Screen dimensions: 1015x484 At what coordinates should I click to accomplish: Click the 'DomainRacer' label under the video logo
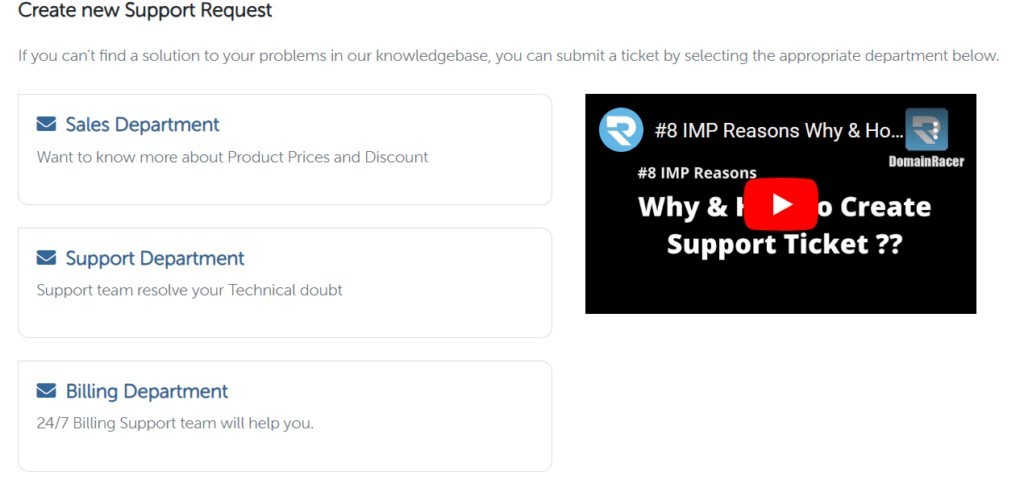pos(926,161)
